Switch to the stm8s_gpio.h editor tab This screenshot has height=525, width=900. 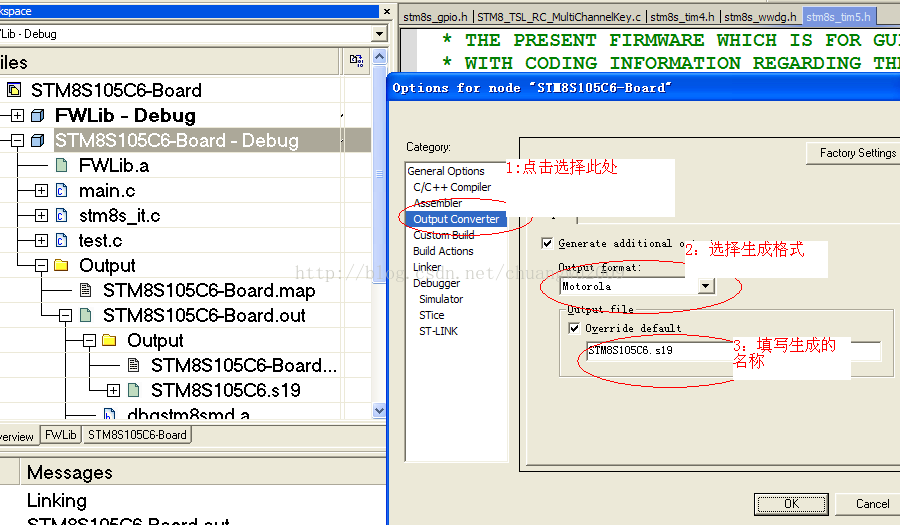(435, 17)
